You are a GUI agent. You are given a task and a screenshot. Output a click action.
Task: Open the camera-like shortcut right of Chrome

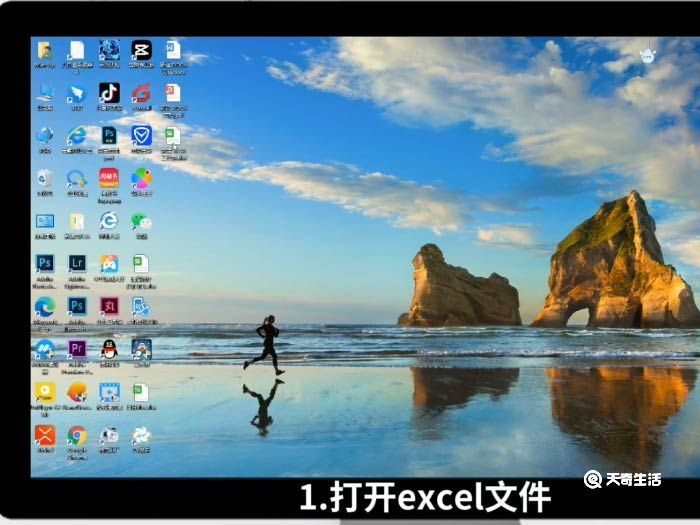(109, 435)
